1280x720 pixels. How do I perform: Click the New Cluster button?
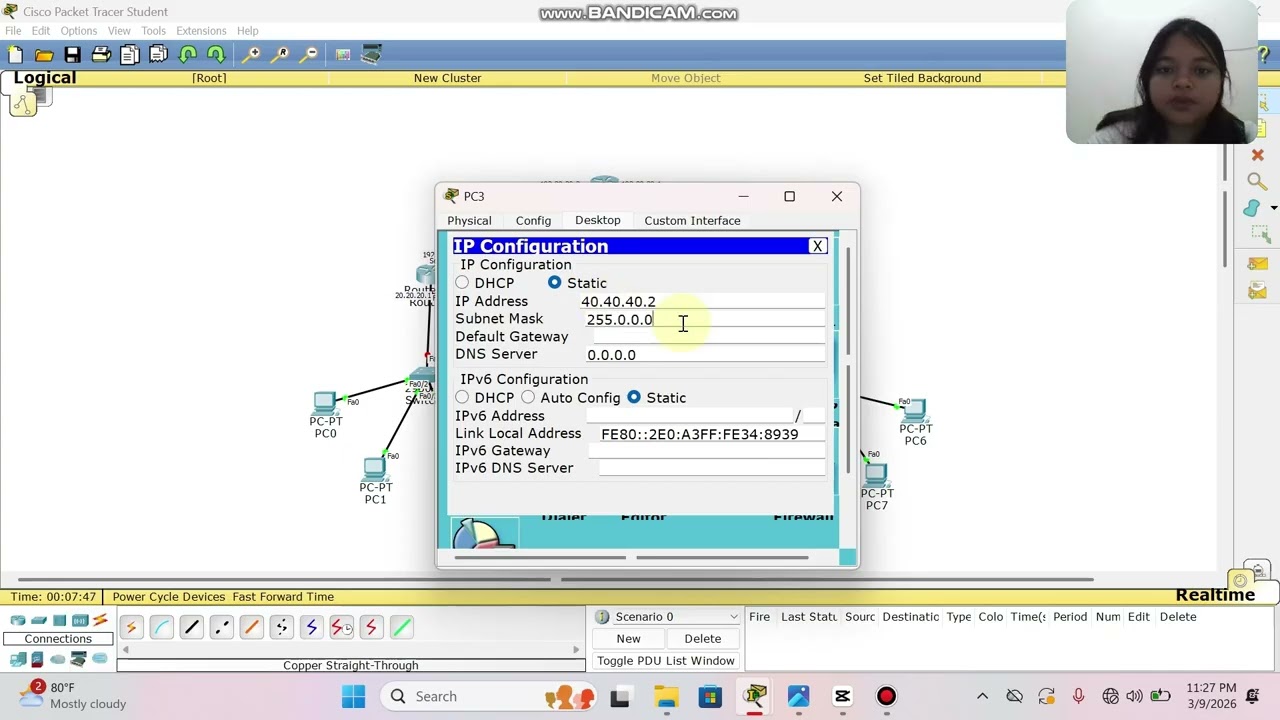447,78
